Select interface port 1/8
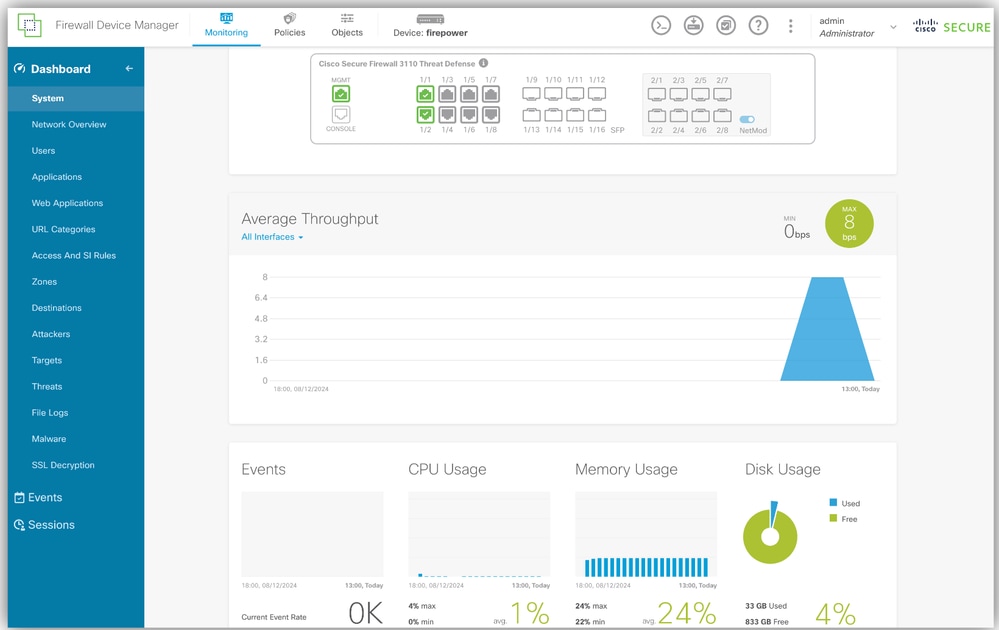 click(x=491, y=115)
